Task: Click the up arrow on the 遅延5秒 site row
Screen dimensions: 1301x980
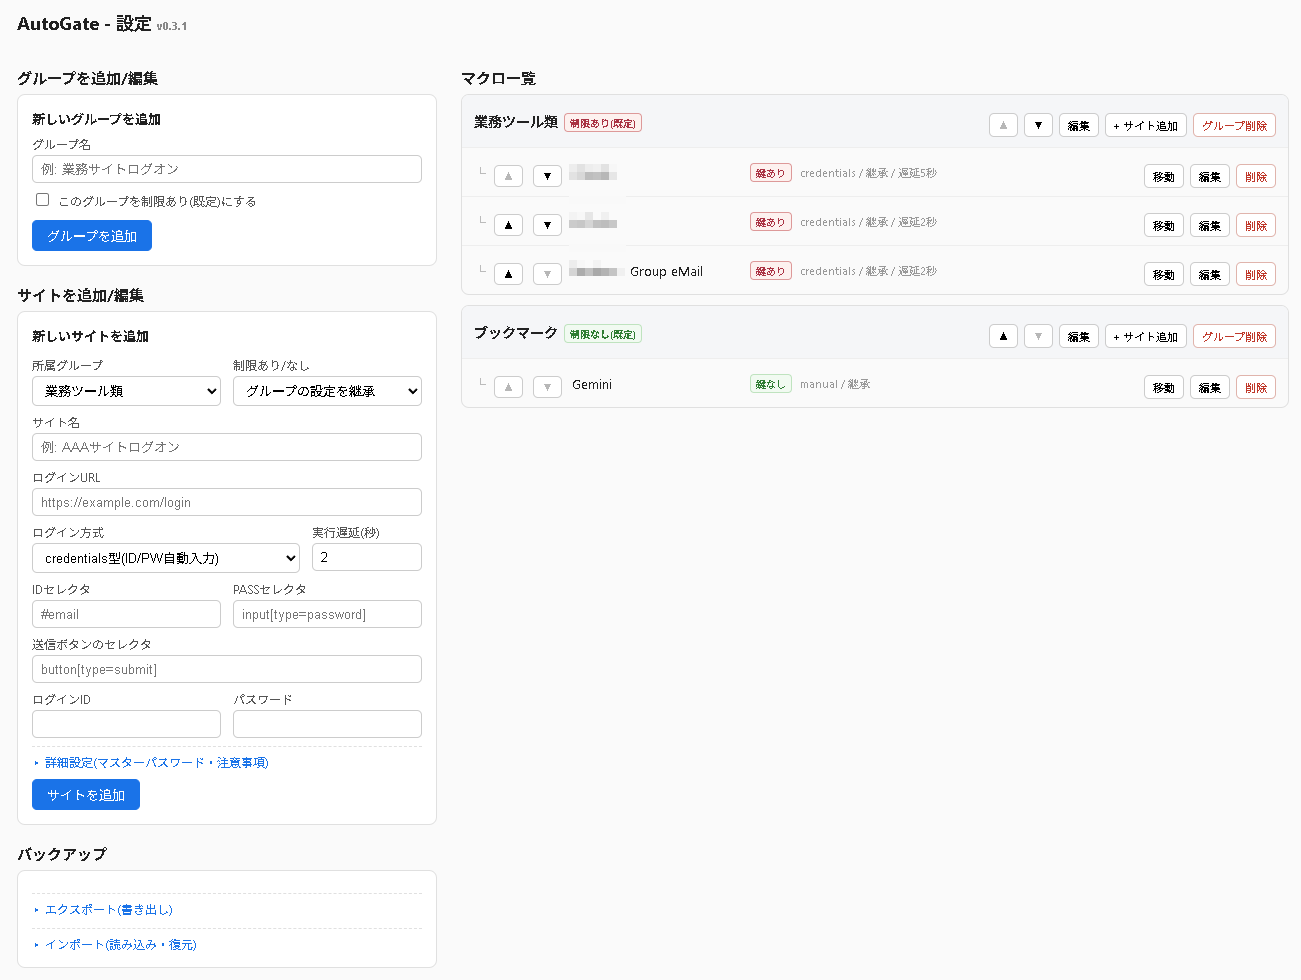Action: point(508,176)
